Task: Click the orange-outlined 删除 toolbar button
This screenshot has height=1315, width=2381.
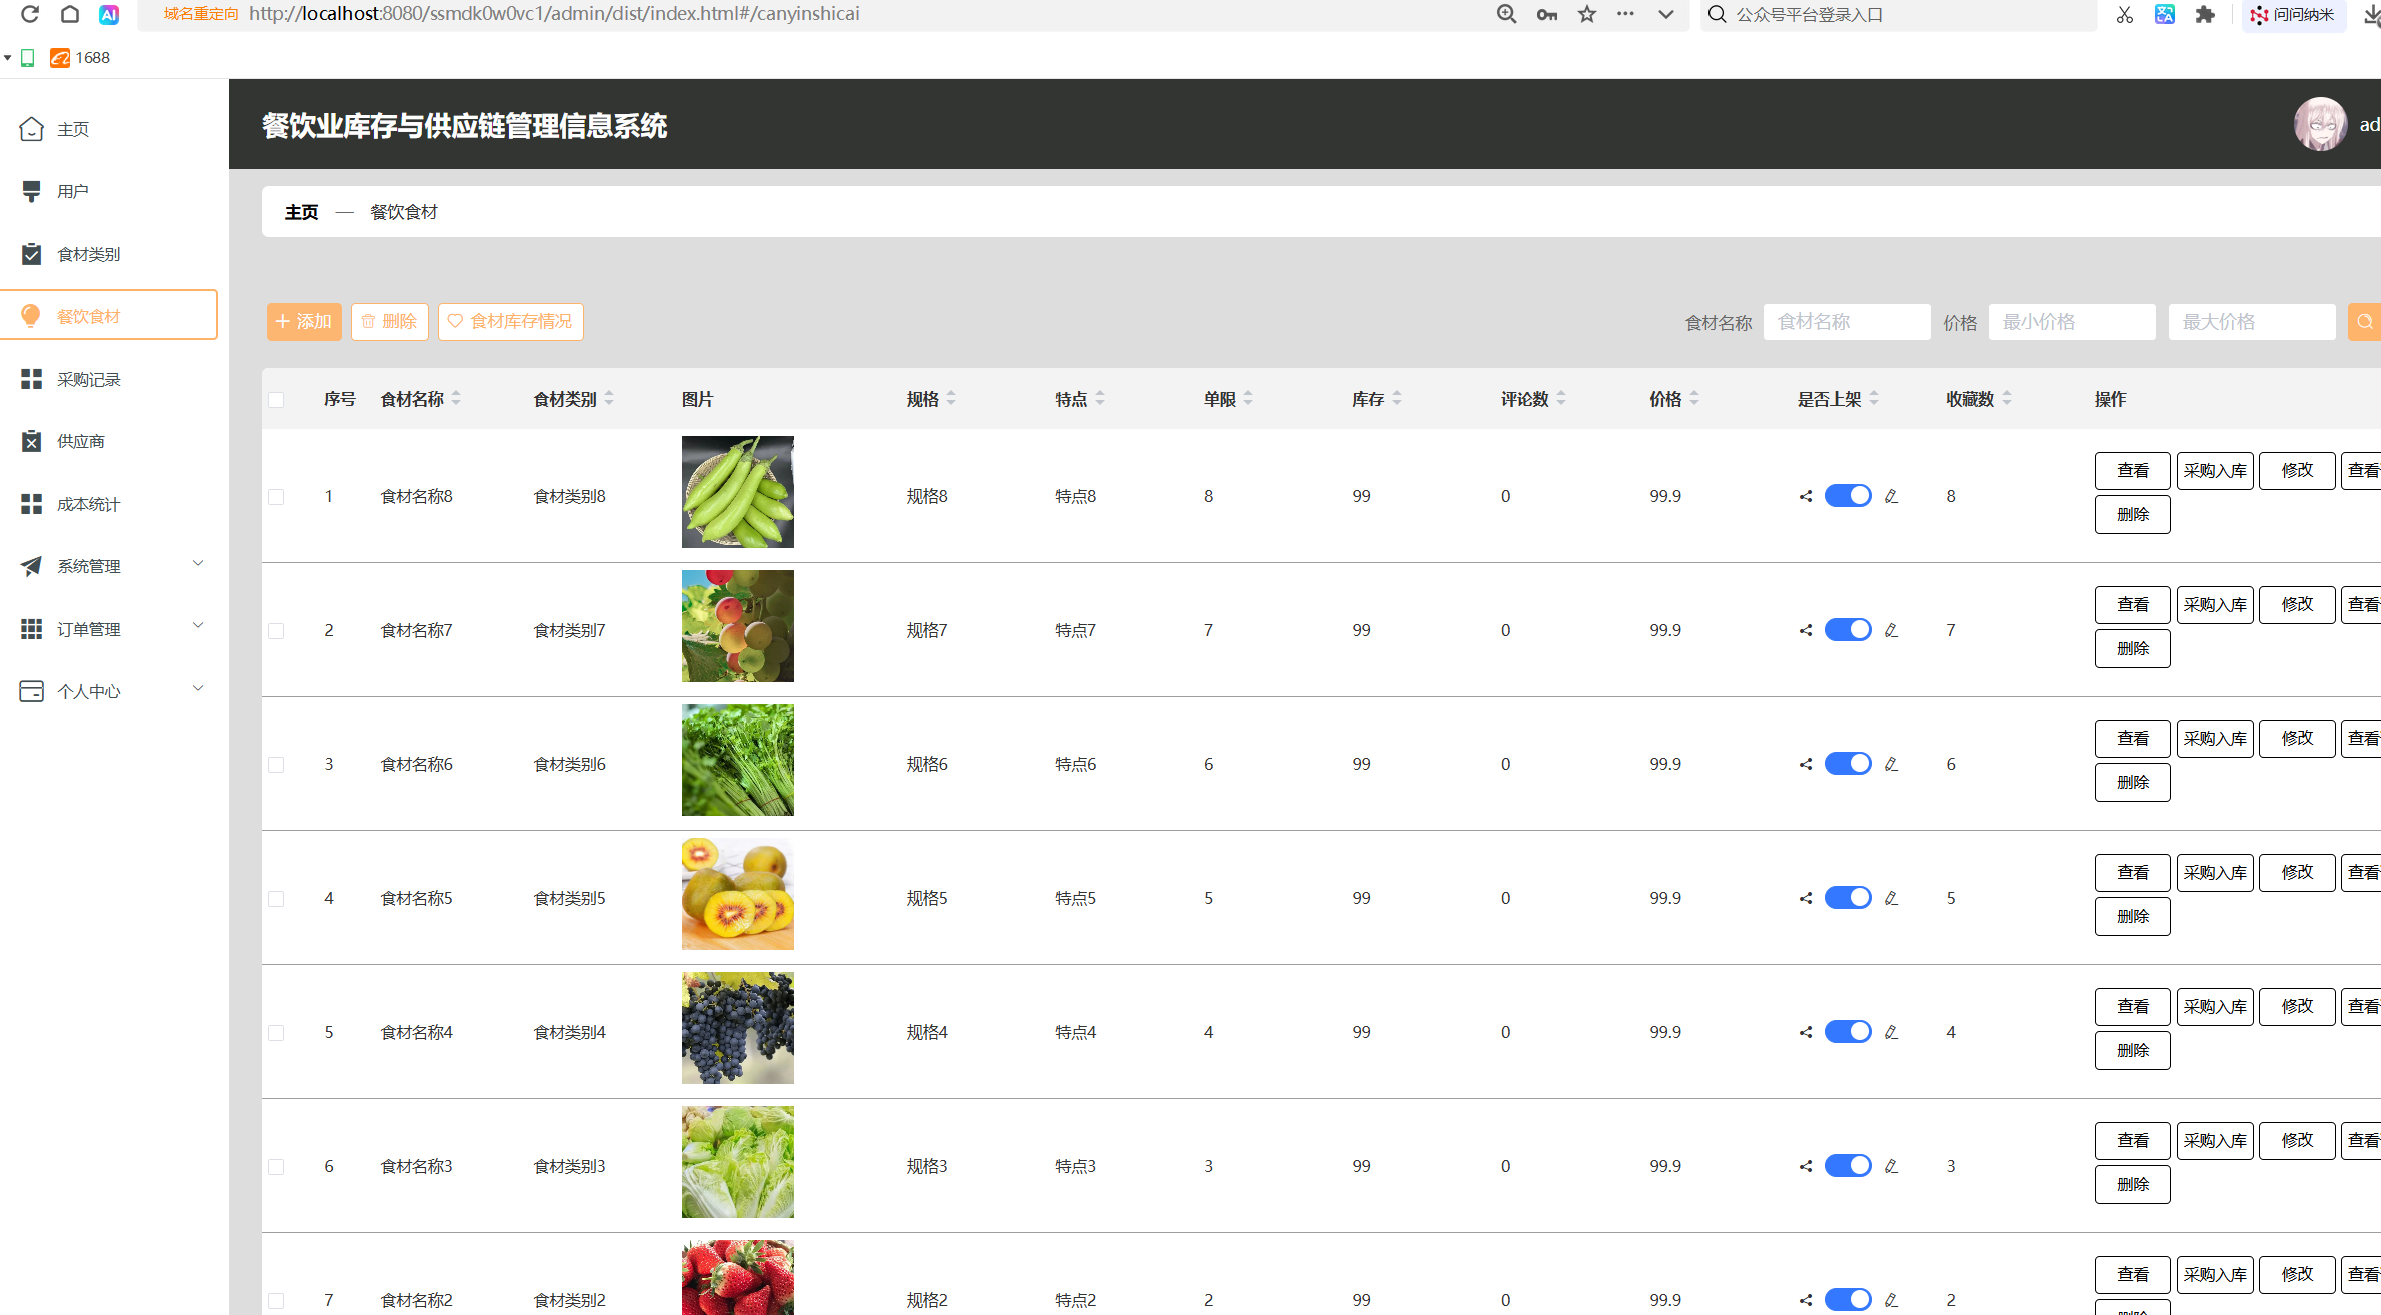Action: 390,322
